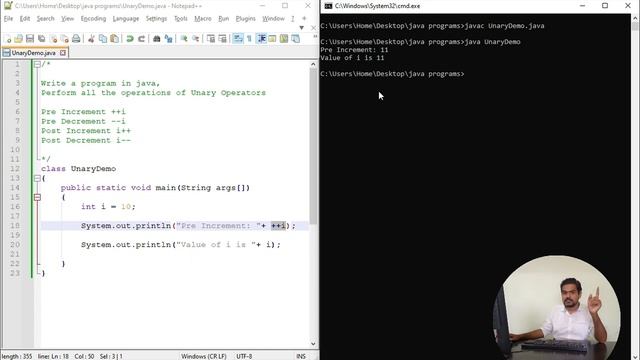640x360 pixels.
Task: Collapse the main method fold at line 15
Action: [x=37, y=197]
